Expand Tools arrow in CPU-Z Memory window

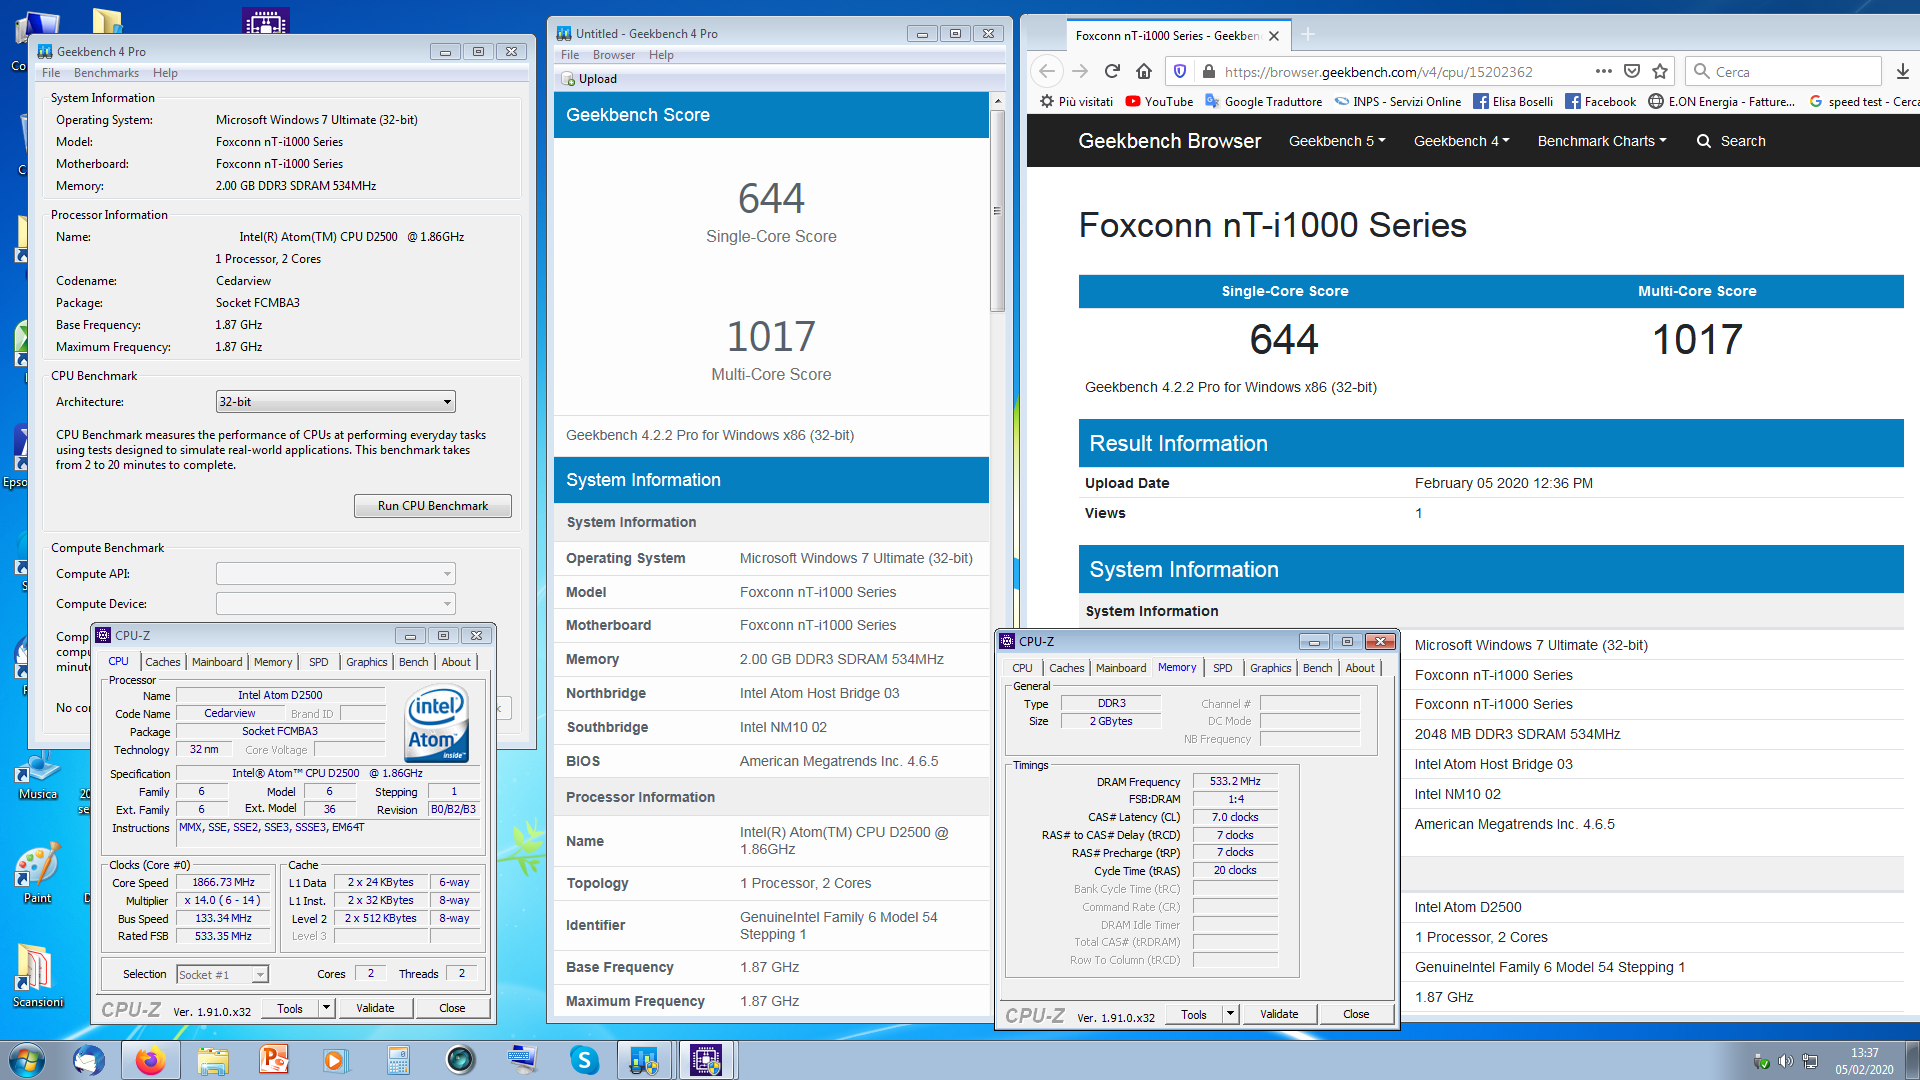(x=1230, y=1015)
